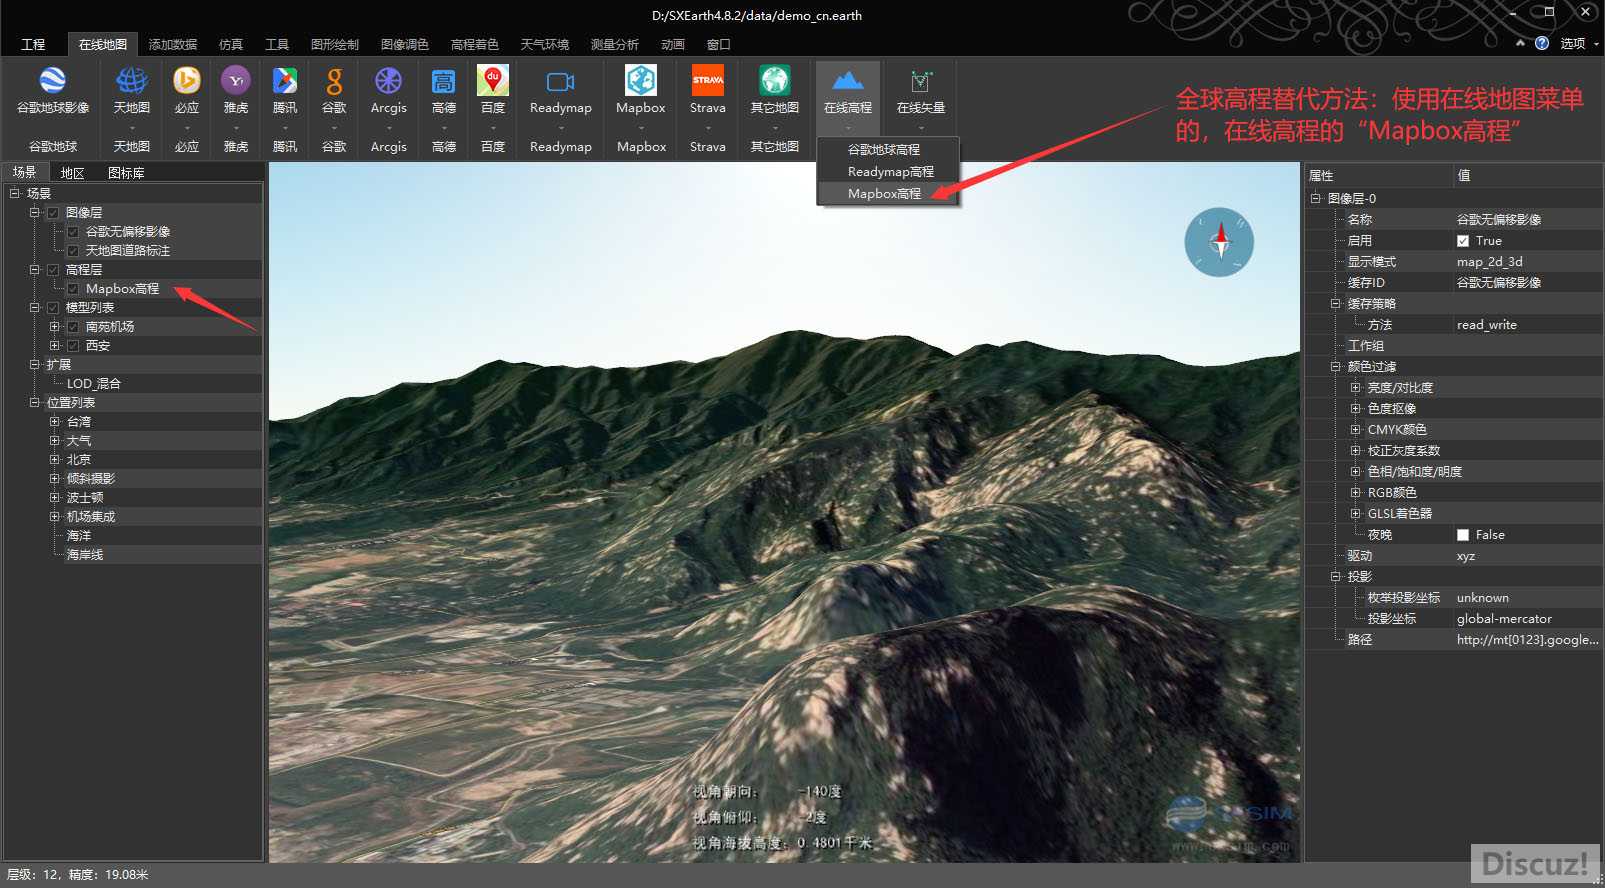The image size is (1605, 888).
Task: Choose 谷歌地球高程 from the dropdown menu
Action: pos(888,150)
